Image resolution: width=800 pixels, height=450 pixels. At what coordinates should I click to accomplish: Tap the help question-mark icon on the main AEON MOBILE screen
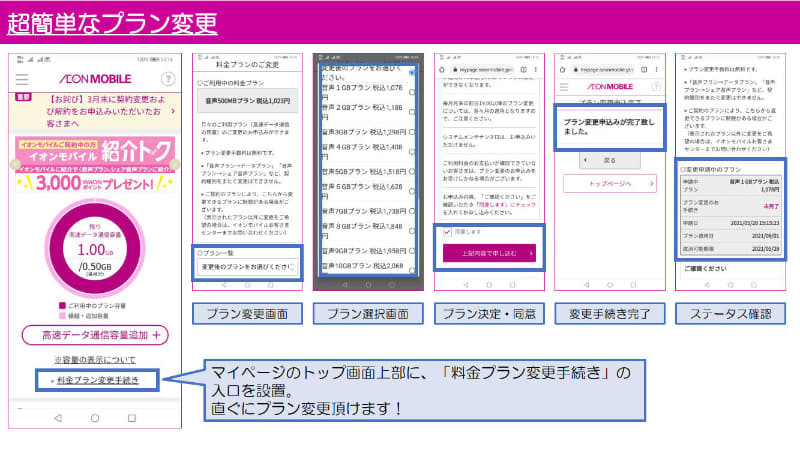168,79
